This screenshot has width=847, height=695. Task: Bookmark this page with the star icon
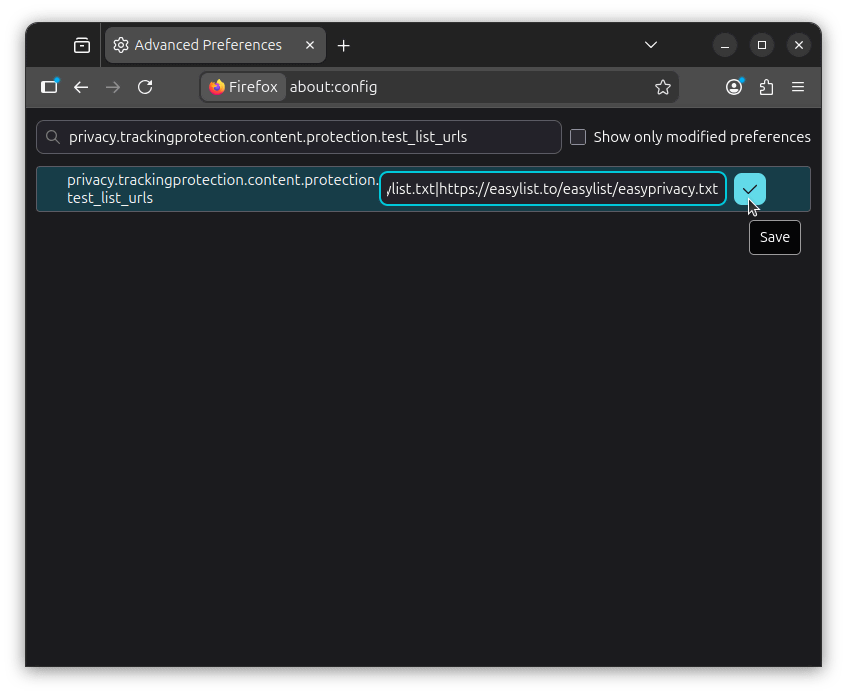(x=662, y=87)
